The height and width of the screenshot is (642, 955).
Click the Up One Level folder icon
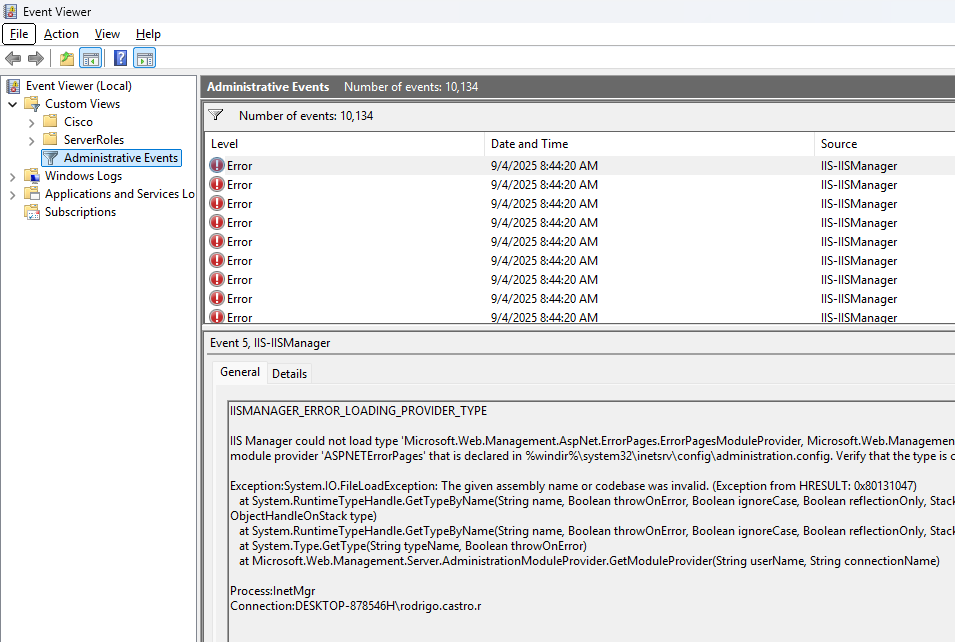[67, 58]
